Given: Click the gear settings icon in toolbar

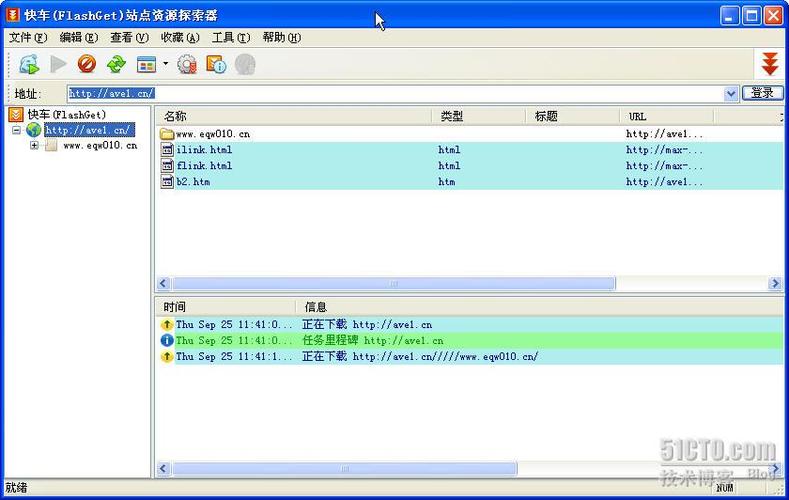Looking at the screenshot, I should coord(187,64).
